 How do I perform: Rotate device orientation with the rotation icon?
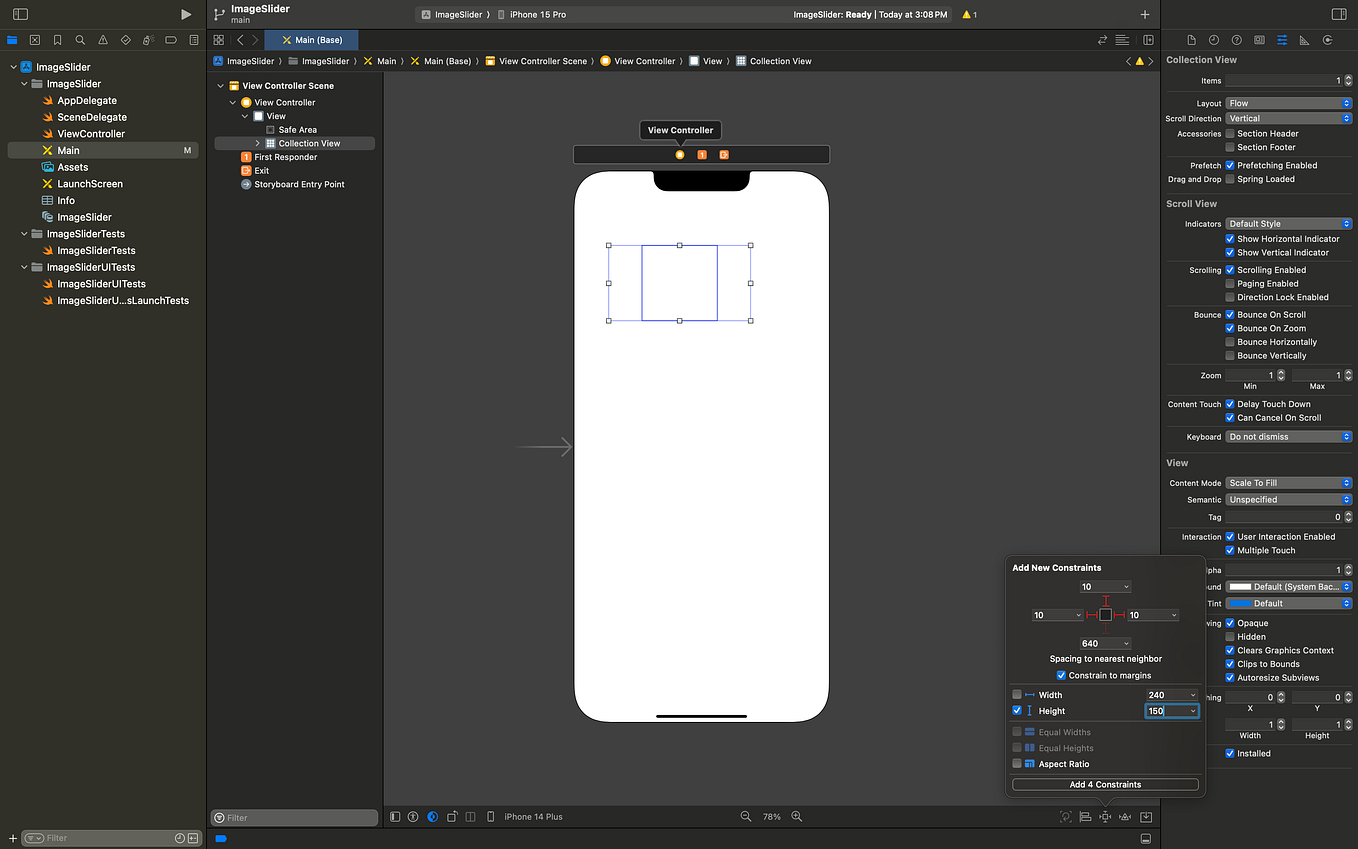451,817
